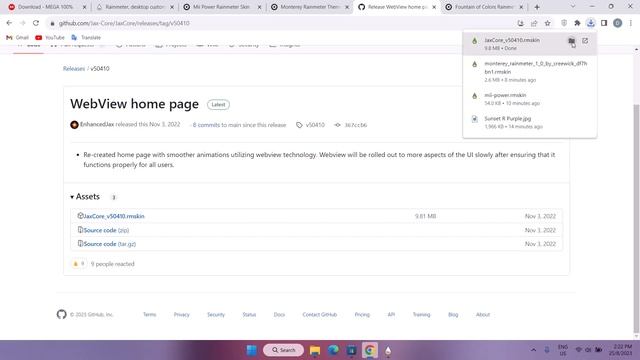The image size is (640, 360).
Task: Open Contact GitHub footer link
Action: click(x=320, y=314)
